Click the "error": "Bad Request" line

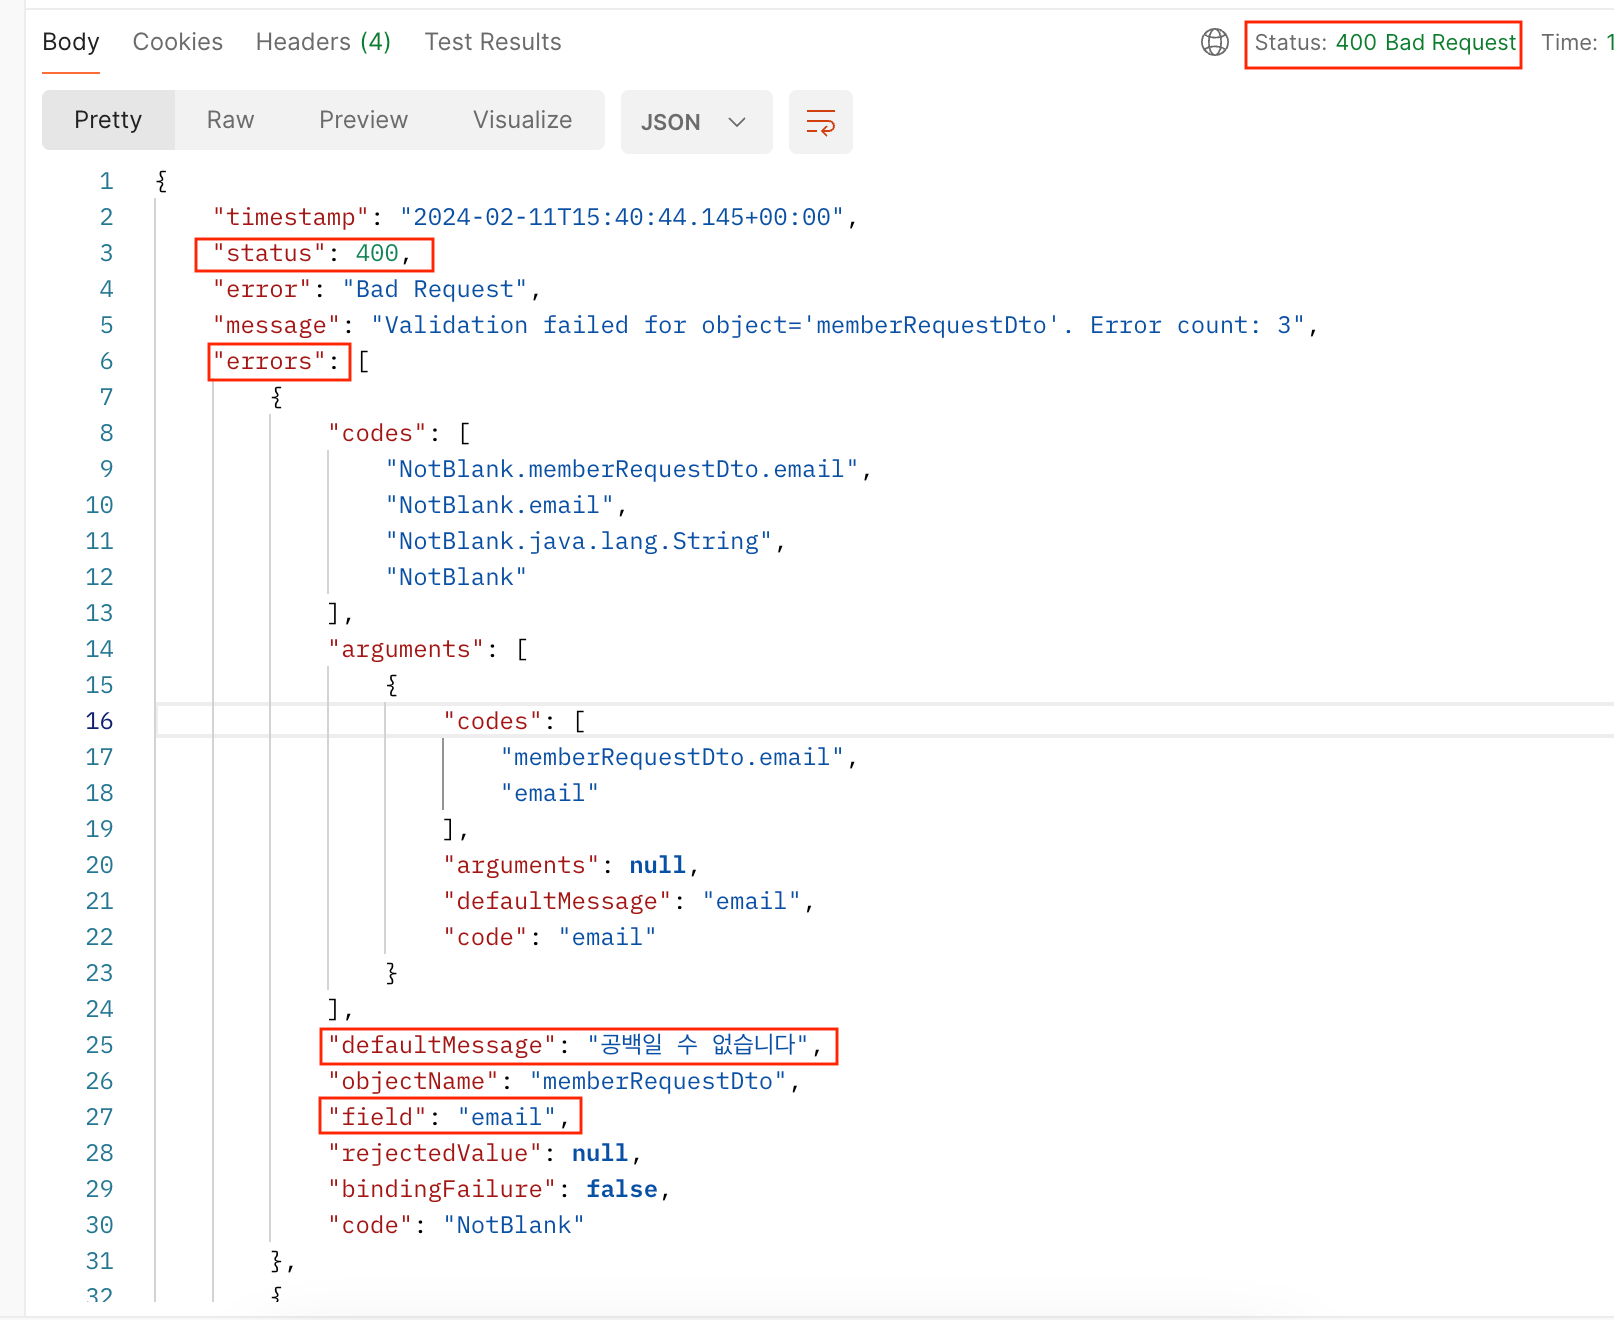(377, 289)
